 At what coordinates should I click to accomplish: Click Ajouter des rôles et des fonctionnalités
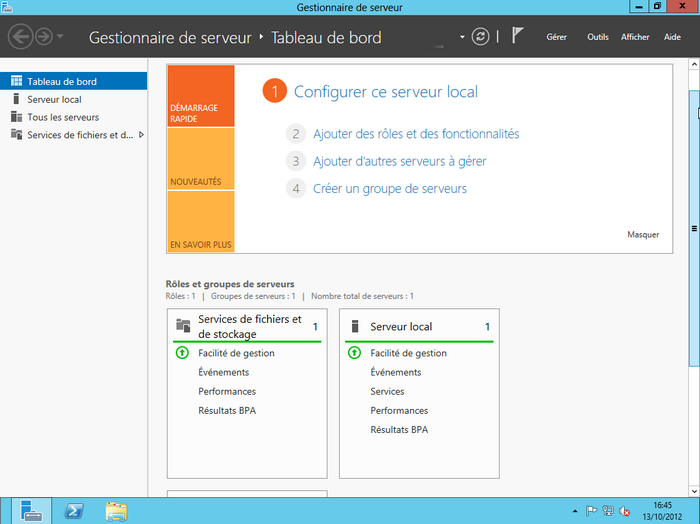coord(416,134)
